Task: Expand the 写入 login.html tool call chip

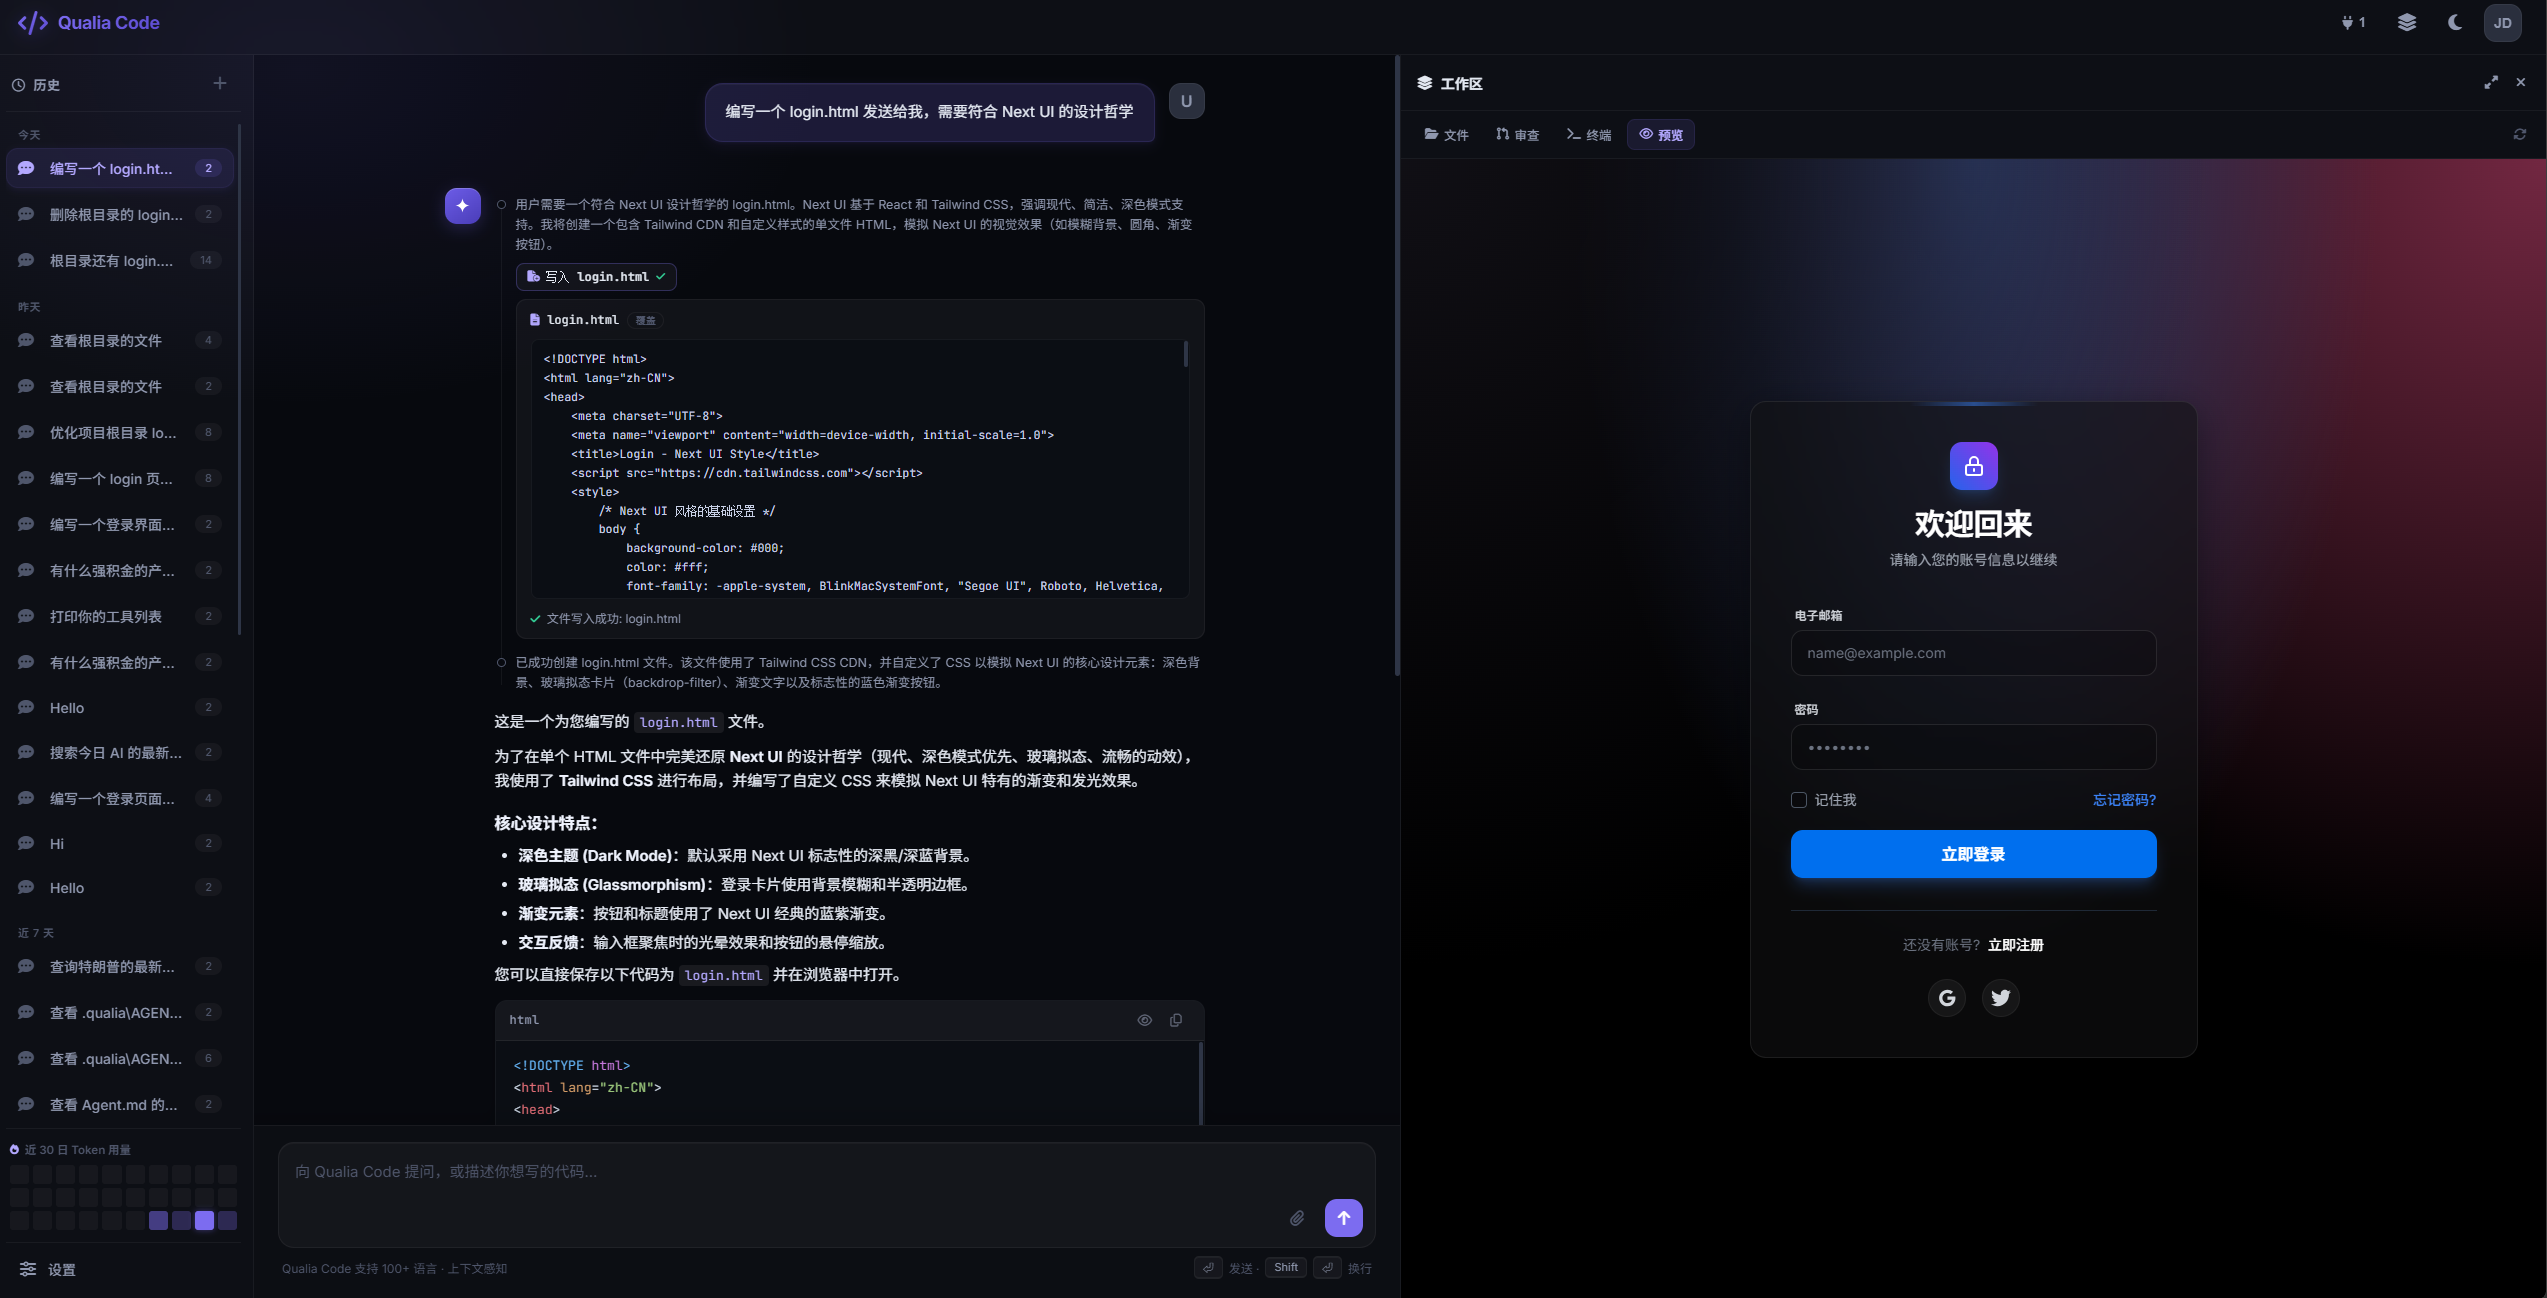Action: (x=596, y=277)
